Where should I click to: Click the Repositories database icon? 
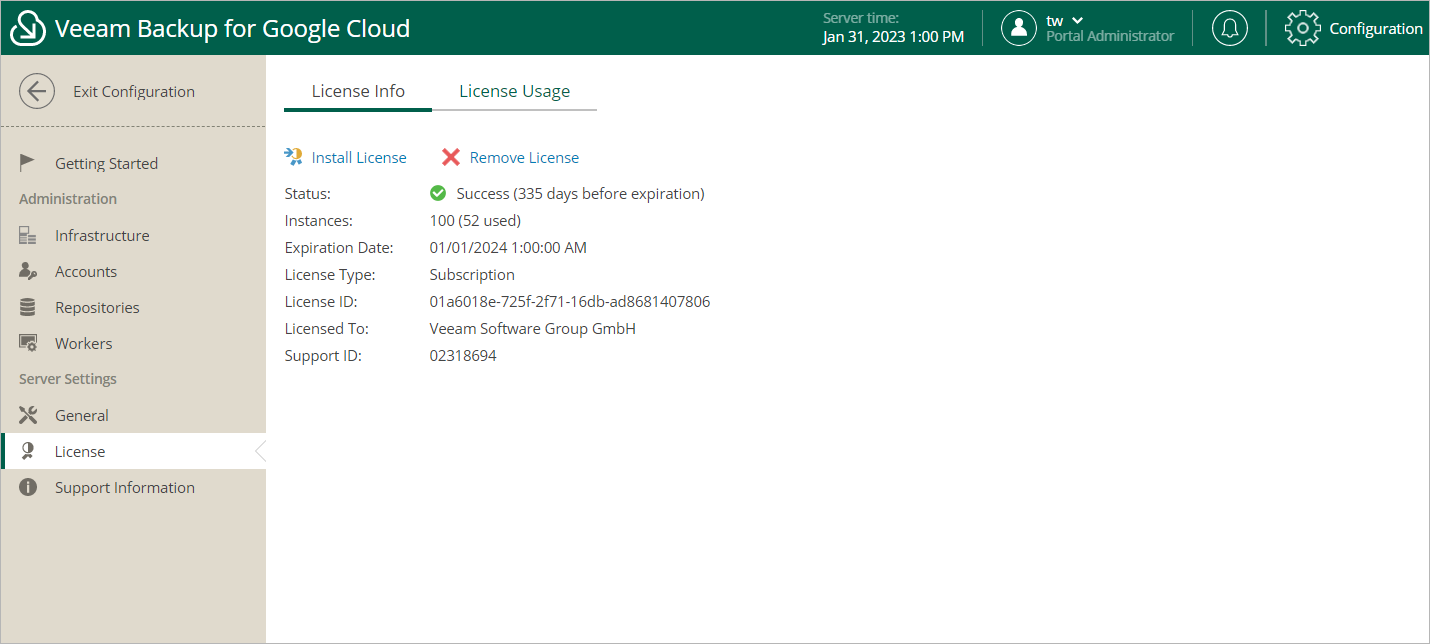(x=28, y=307)
